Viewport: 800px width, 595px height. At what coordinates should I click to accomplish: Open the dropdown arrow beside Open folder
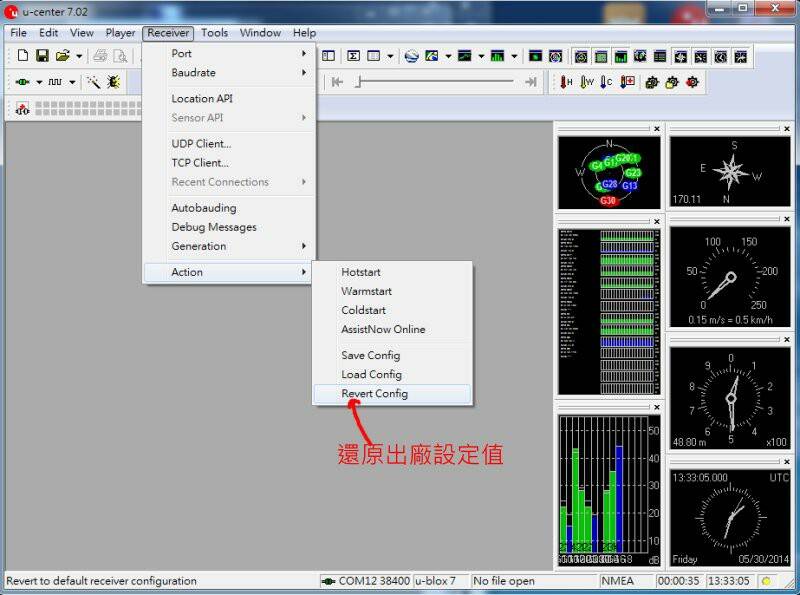[79, 56]
